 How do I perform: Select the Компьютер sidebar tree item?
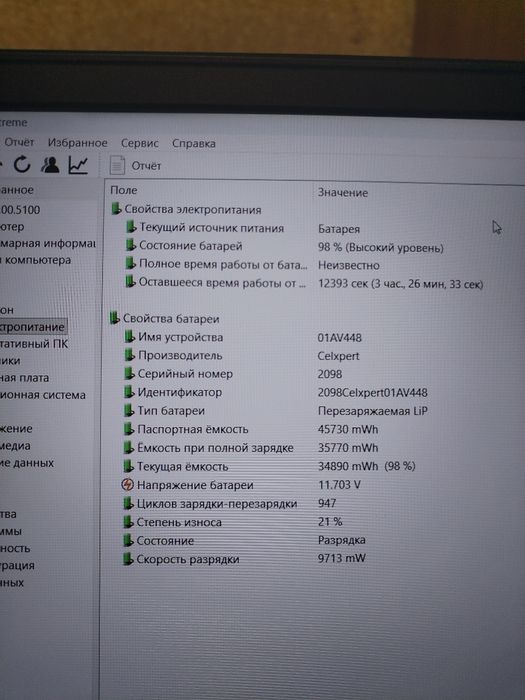[x=12, y=226]
